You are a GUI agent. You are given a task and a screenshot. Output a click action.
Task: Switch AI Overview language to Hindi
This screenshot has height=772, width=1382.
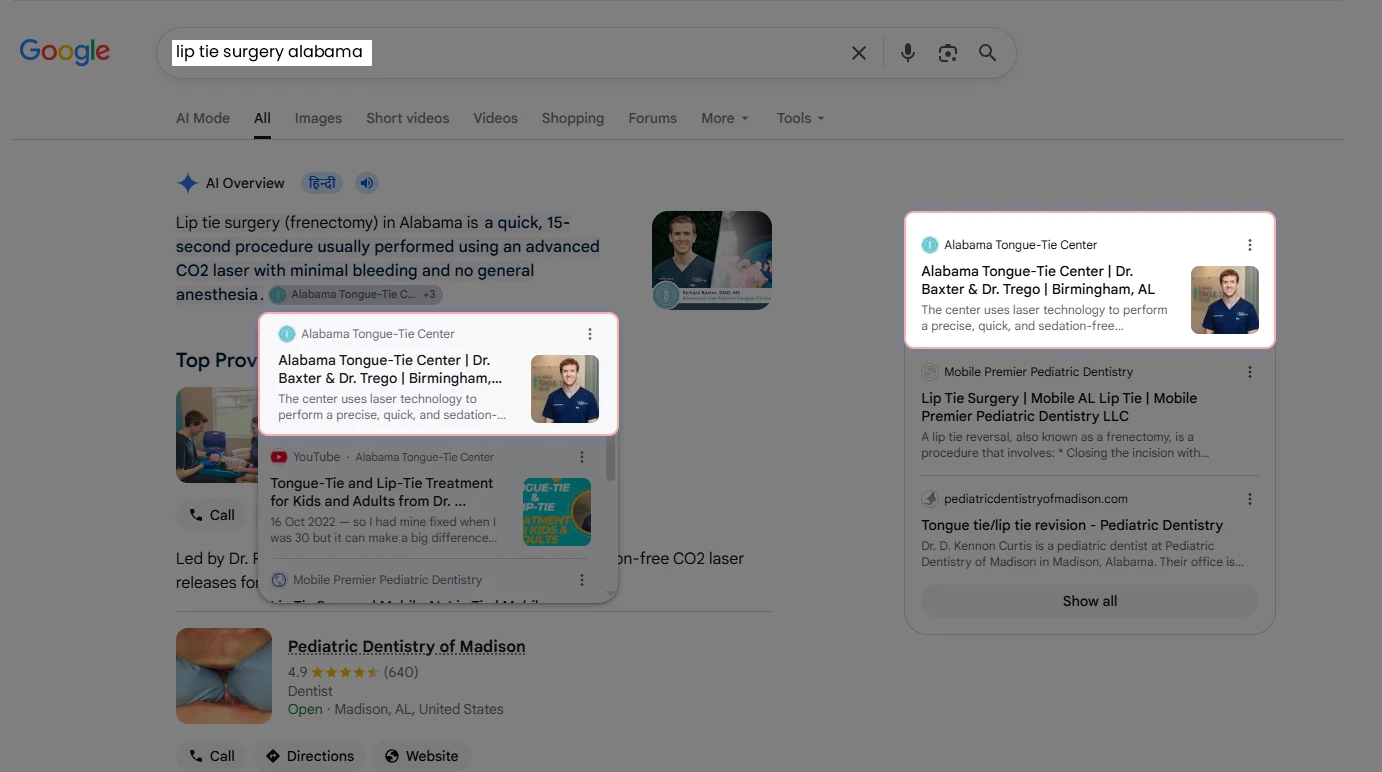pyautogui.click(x=322, y=183)
